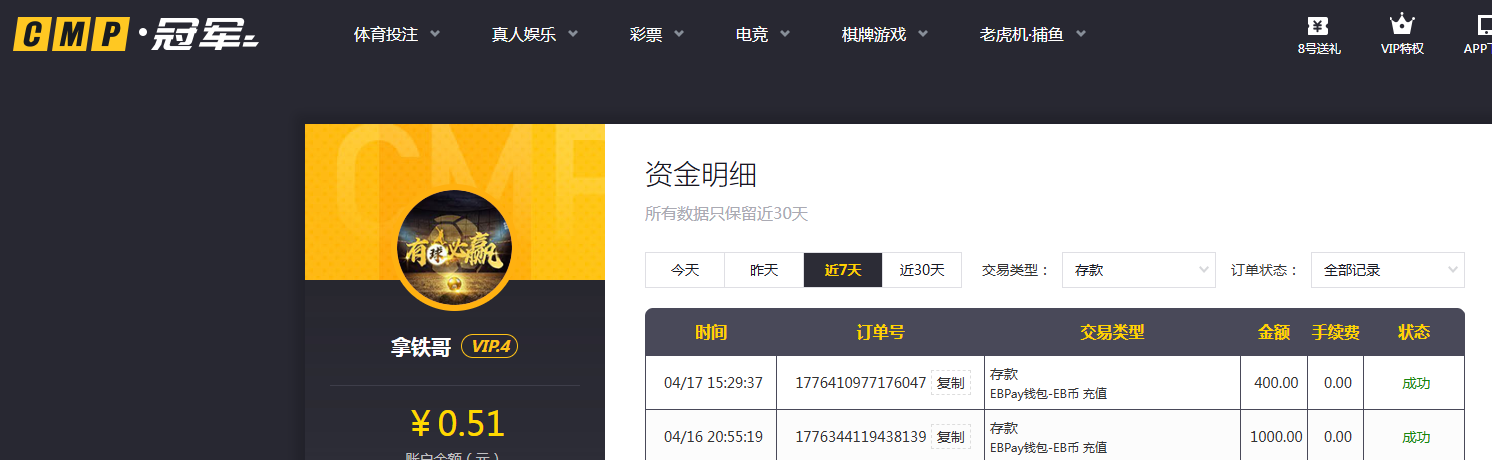
Task: Click the user avatar 有球必赢
Action: pos(455,247)
